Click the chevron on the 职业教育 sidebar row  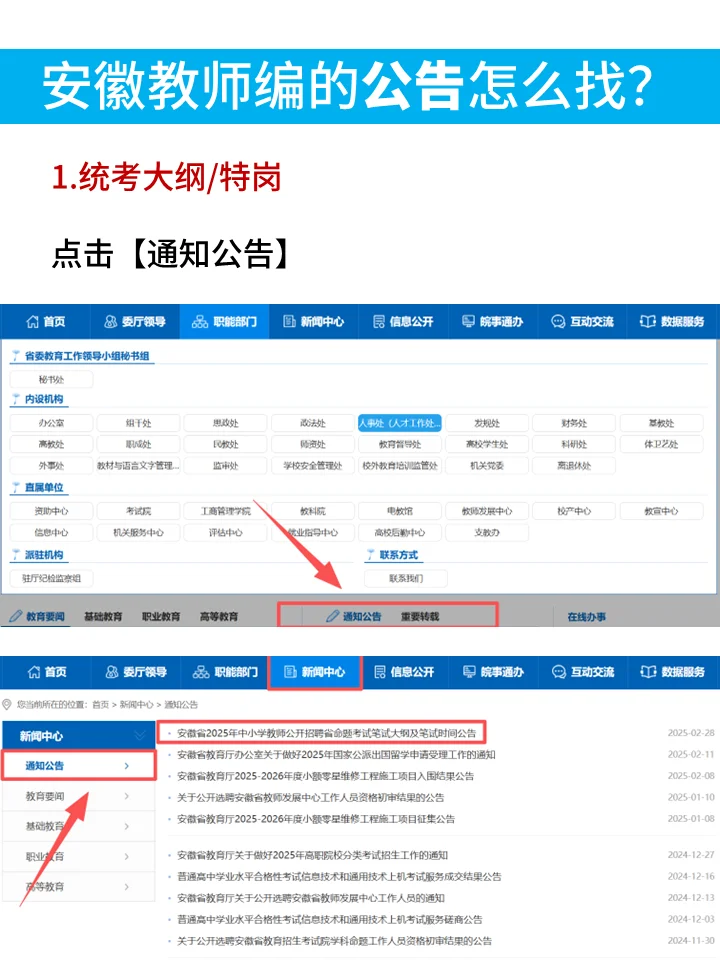tap(127, 856)
